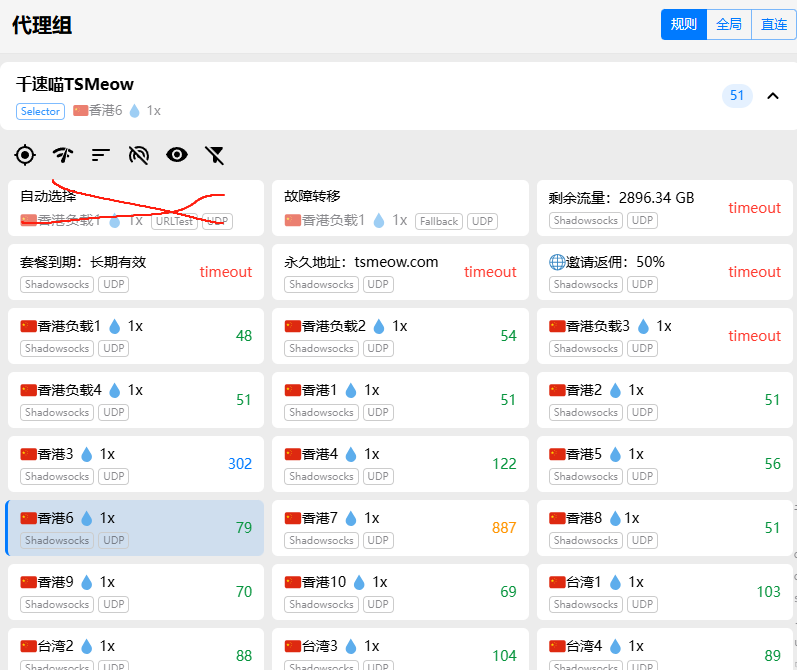Click the selected 香港6 node card
Image resolution: width=797 pixels, height=670 pixels.
pyautogui.click(x=135, y=528)
